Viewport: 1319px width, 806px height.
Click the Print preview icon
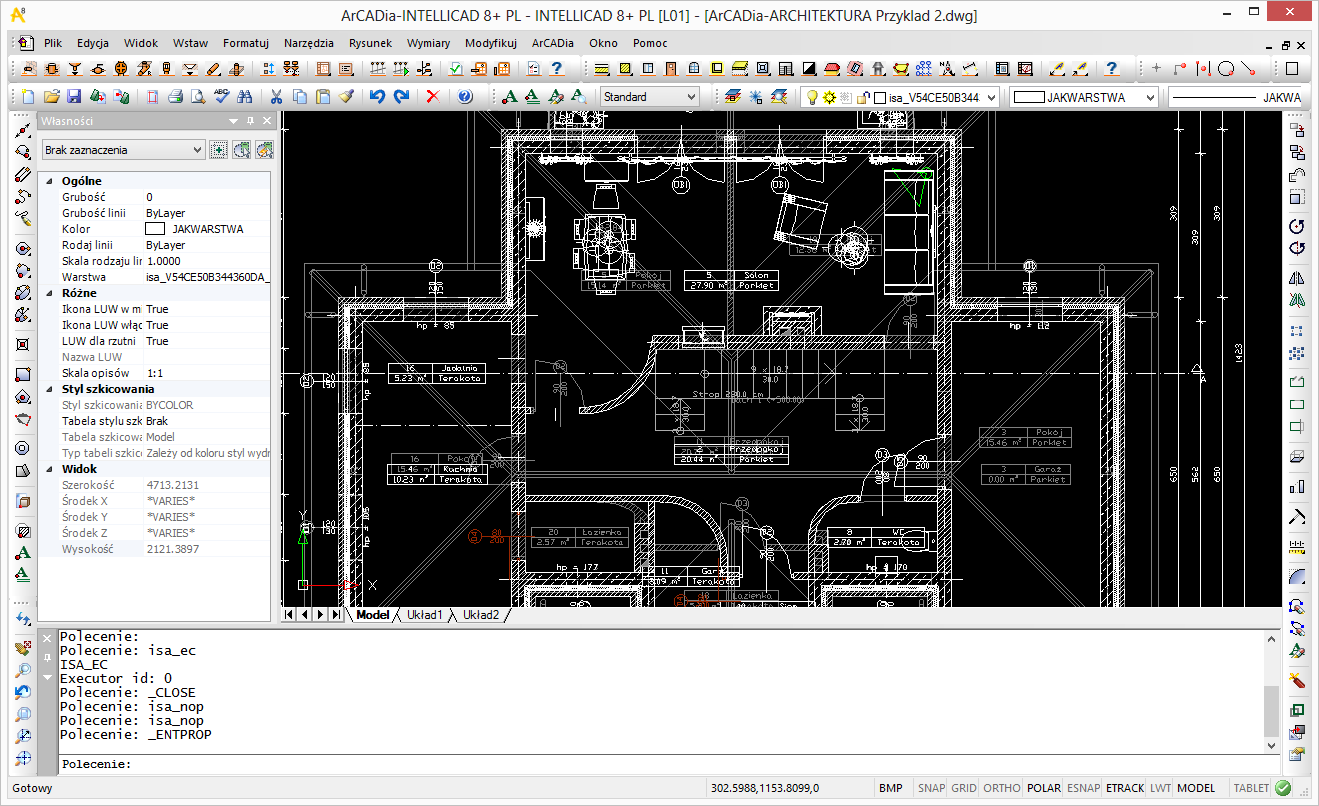click(198, 97)
